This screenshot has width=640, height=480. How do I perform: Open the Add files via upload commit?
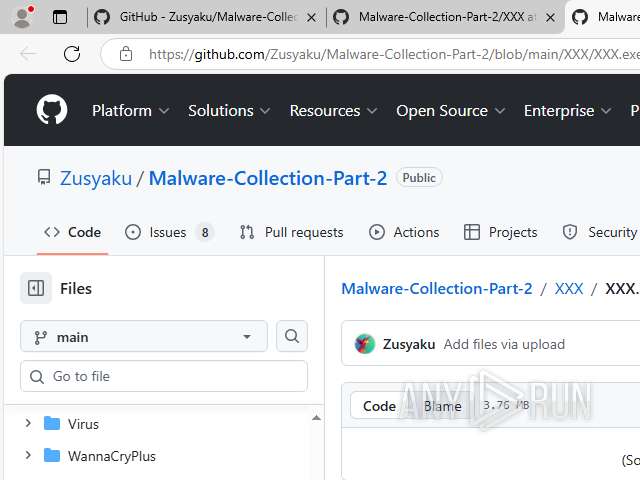[504, 344]
